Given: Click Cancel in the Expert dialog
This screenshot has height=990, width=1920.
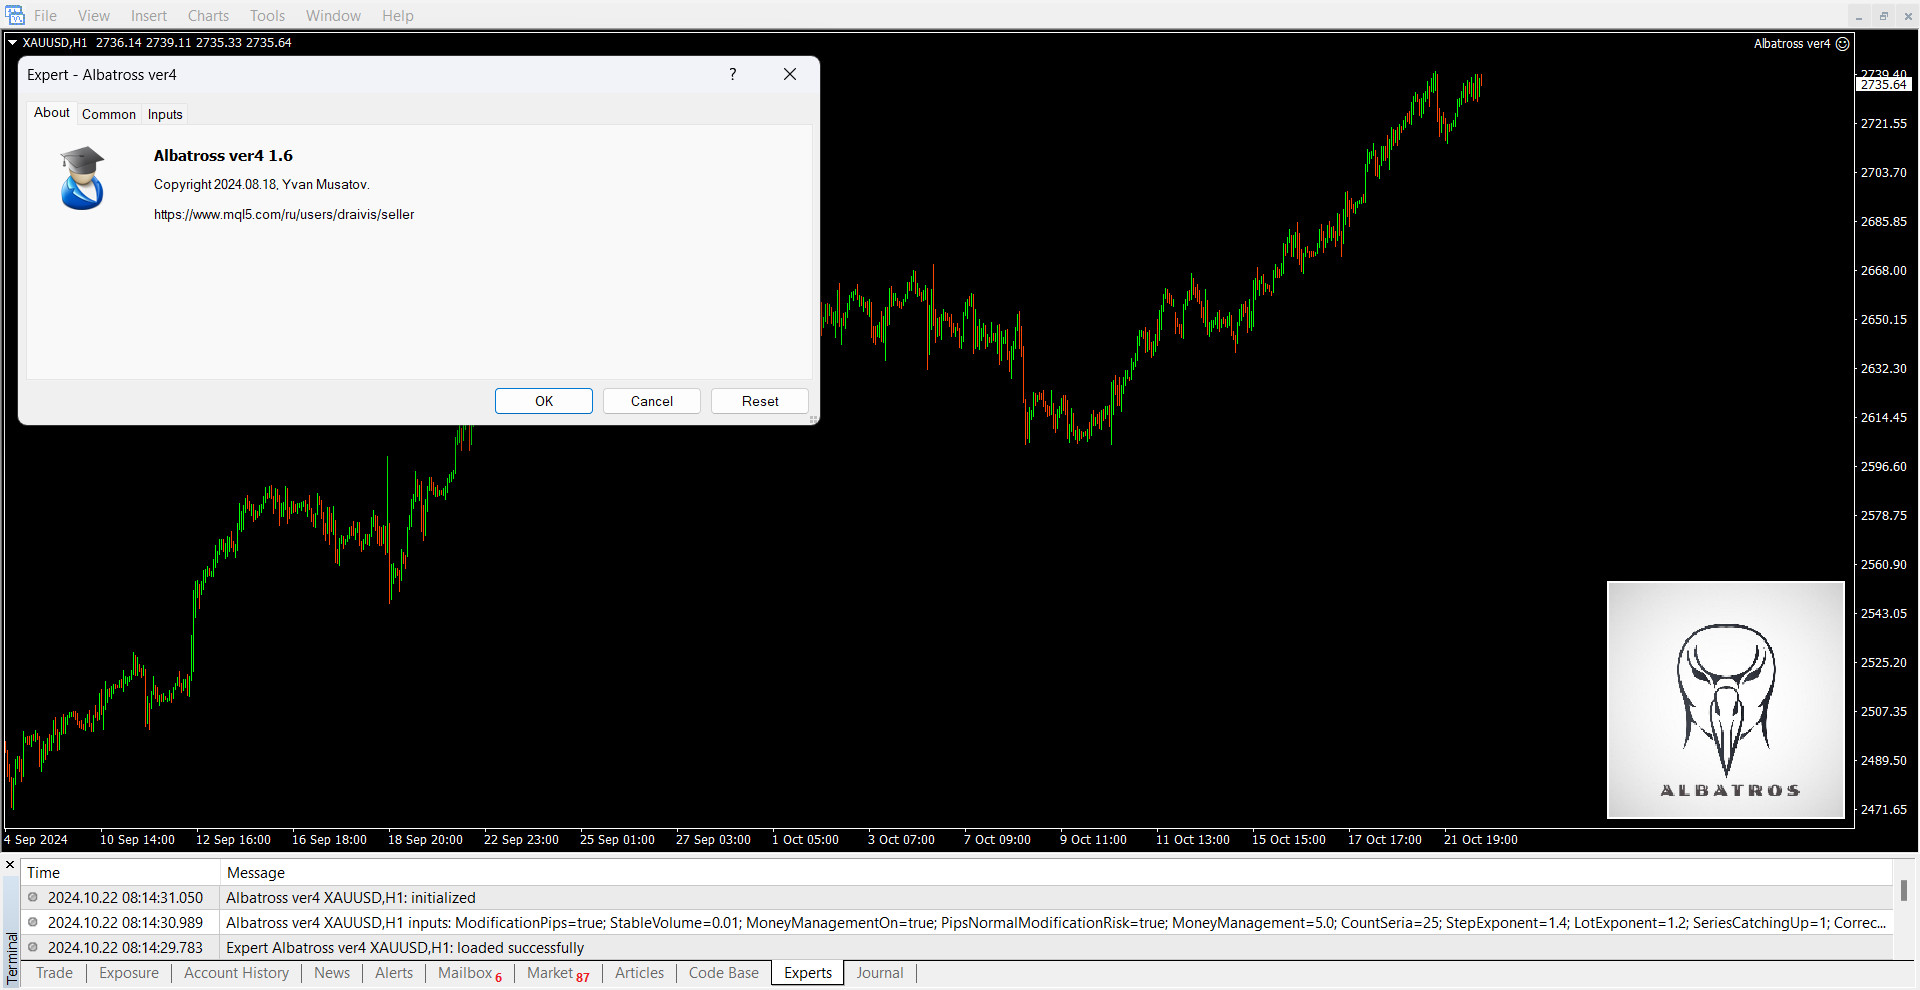Looking at the screenshot, I should pyautogui.click(x=651, y=401).
